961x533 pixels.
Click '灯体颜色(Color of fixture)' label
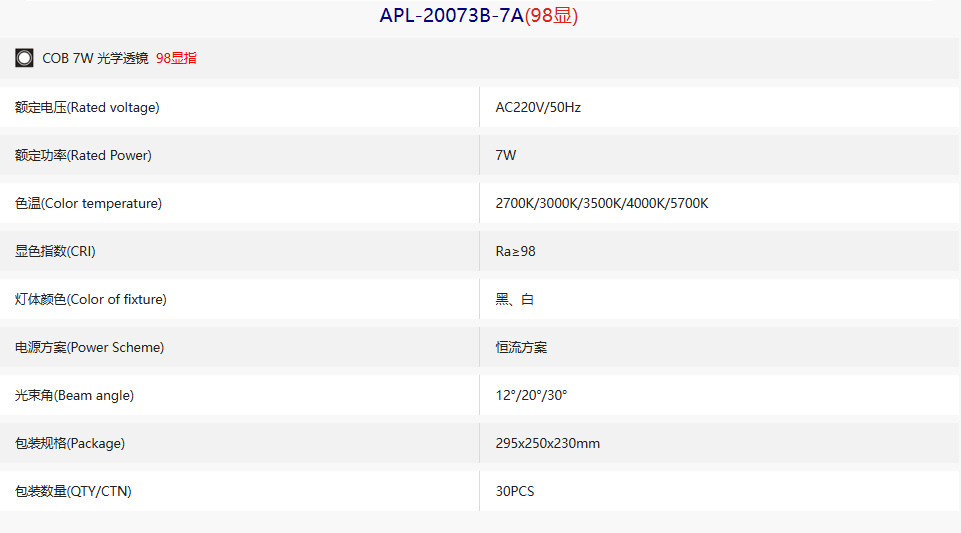[x=91, y=300]
